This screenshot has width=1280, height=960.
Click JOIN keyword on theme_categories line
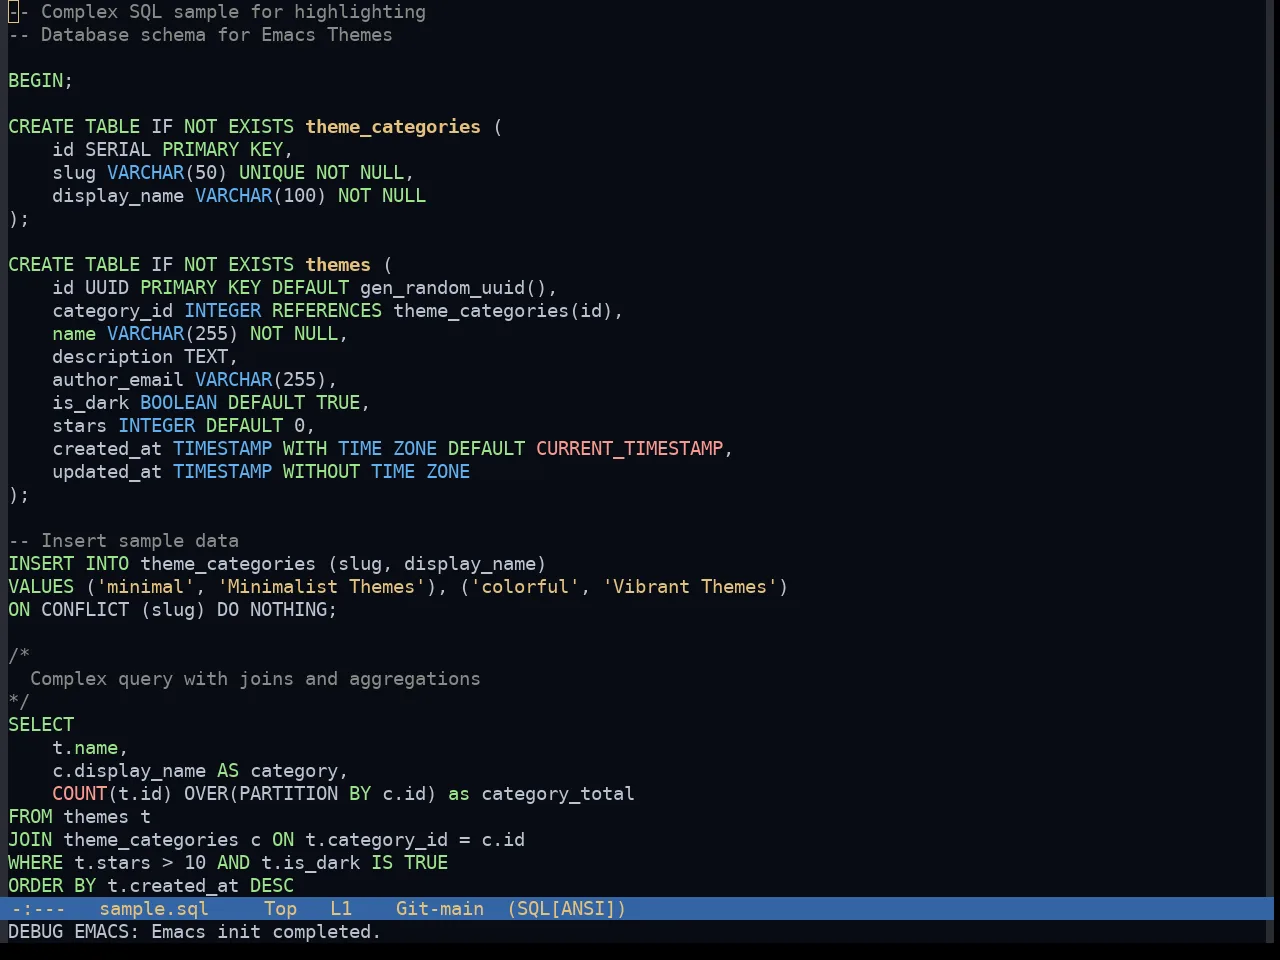(x=30, y=840)
